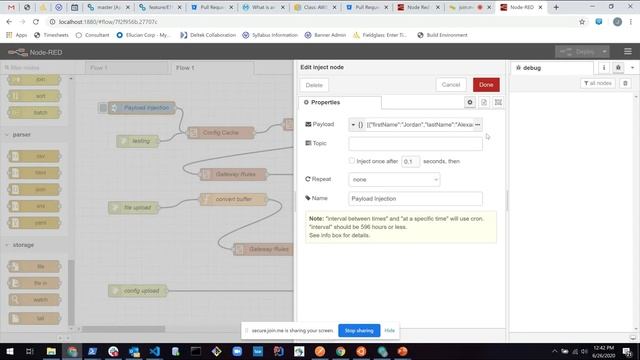Select the json parser node in palette

34,189
